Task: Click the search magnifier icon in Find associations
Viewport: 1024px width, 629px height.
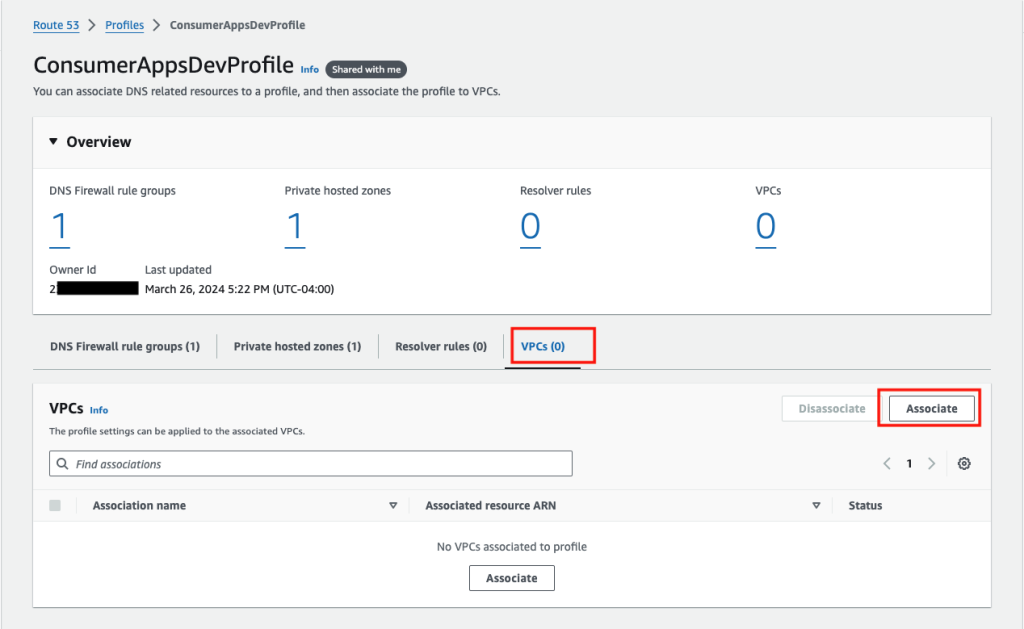Action: 63,463
